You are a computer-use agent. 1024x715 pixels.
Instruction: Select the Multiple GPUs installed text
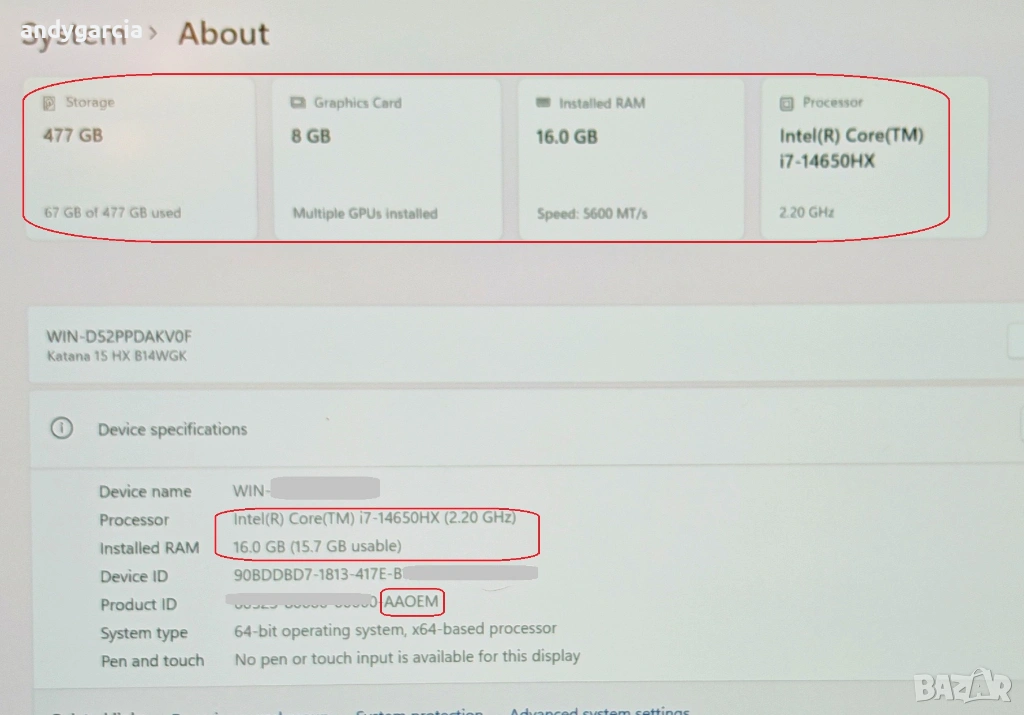pyautogui.click(x=364, y=213)
